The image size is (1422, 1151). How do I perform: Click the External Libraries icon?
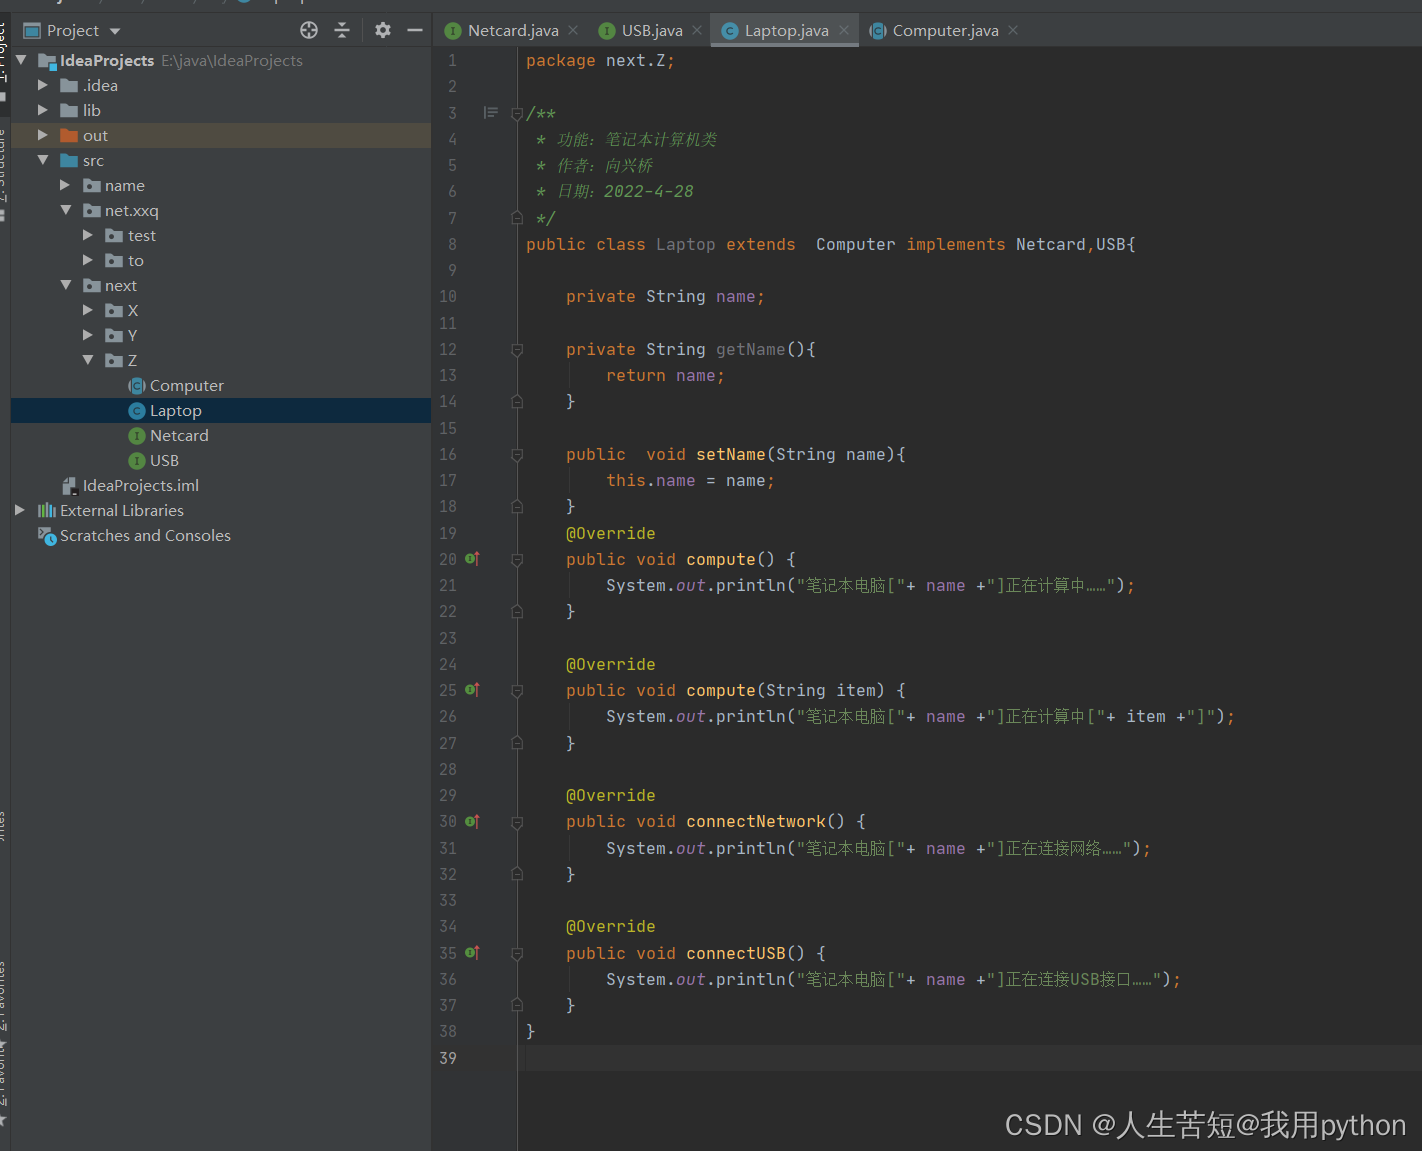(47, 511)
